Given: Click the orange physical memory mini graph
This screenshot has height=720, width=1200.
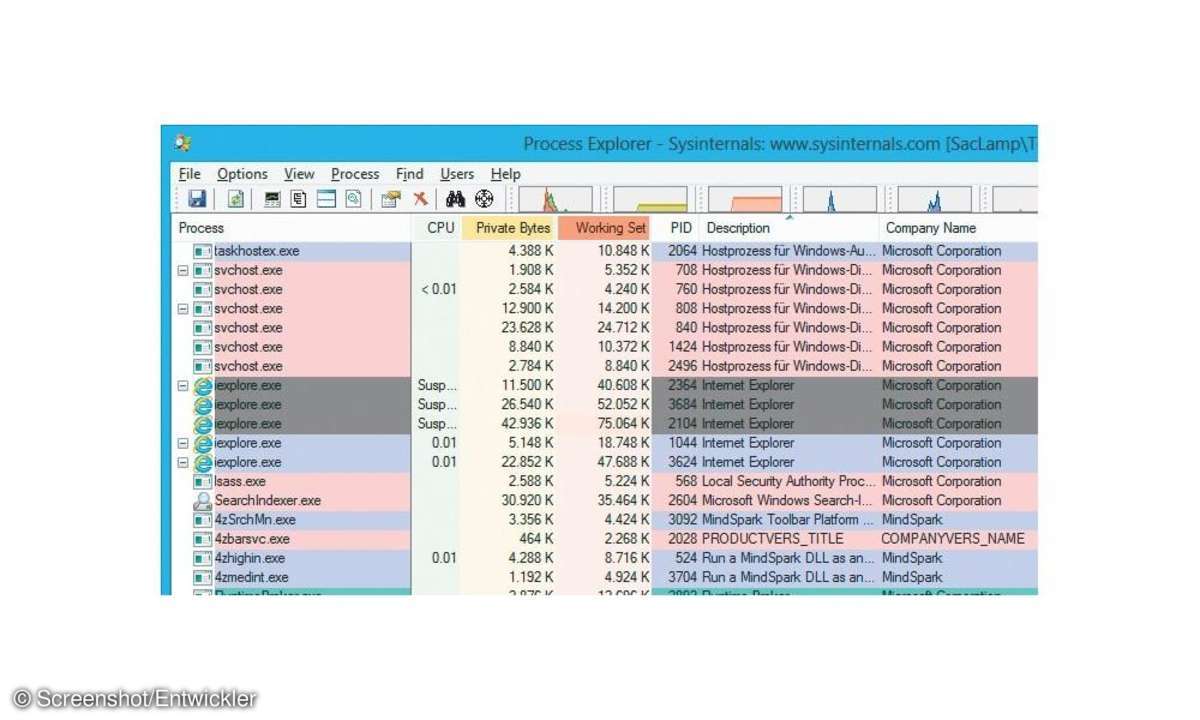Looking at the screenshot, I should pyautogui.click(x=744, y=199).
